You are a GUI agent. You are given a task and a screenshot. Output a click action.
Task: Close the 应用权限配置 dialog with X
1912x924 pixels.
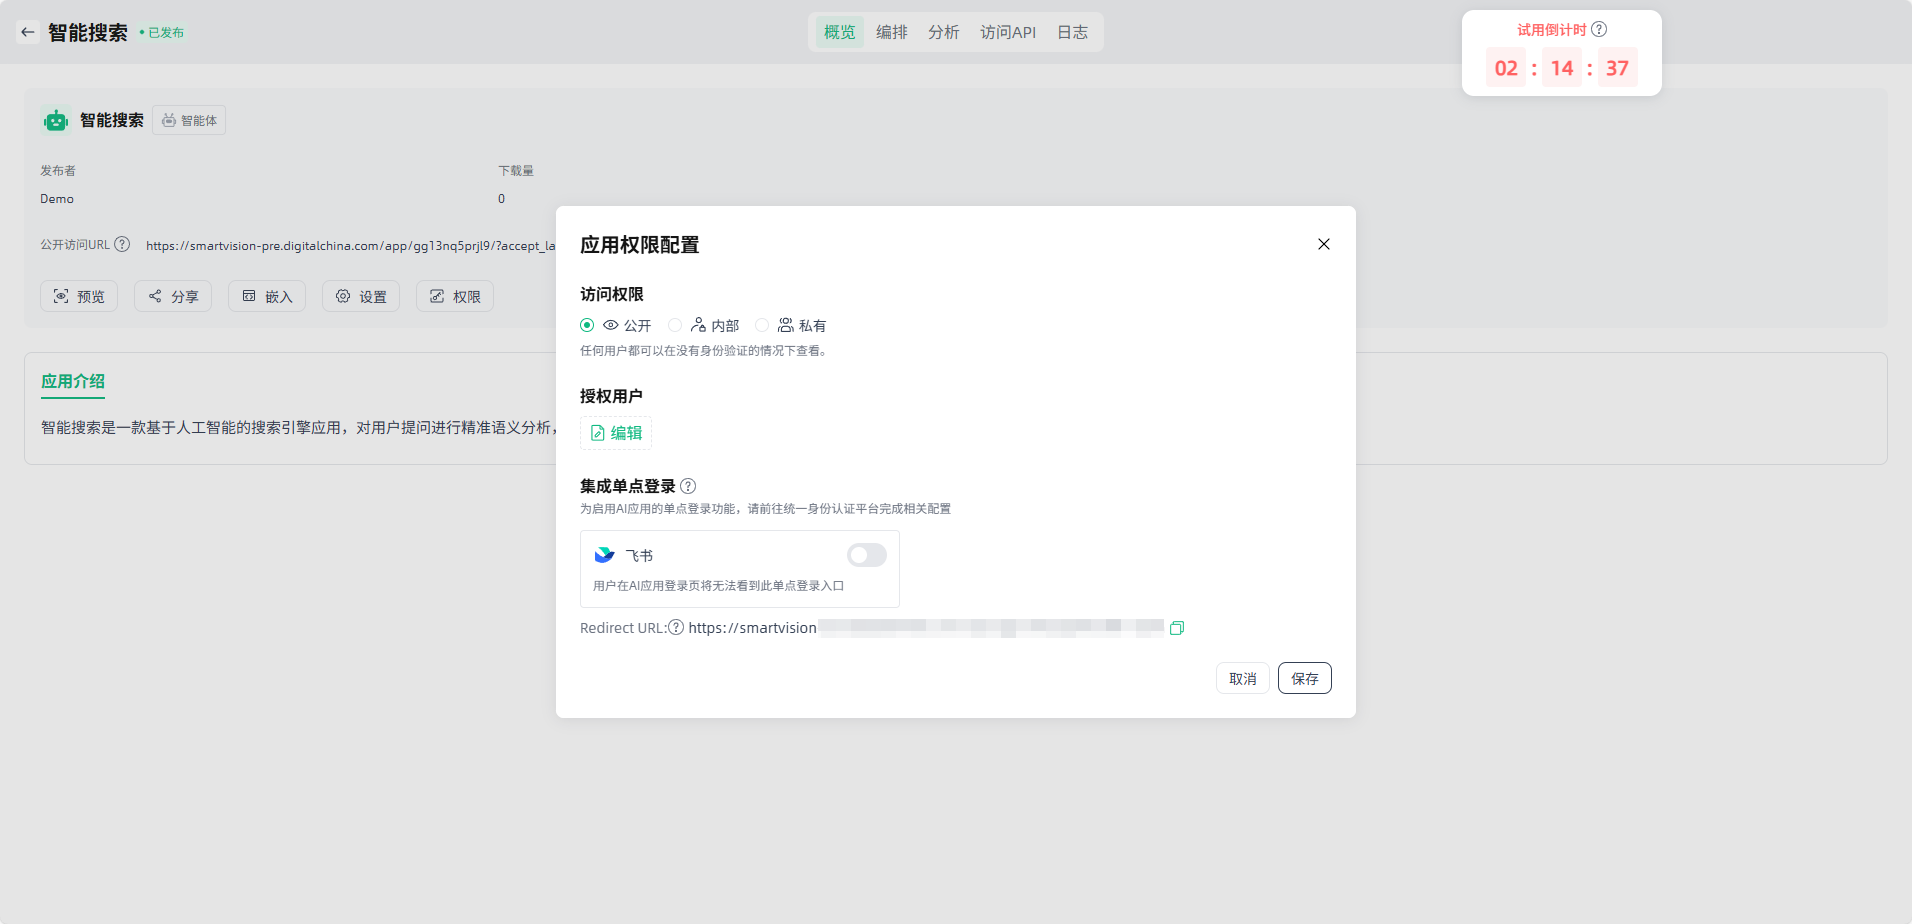(1323, 244)
